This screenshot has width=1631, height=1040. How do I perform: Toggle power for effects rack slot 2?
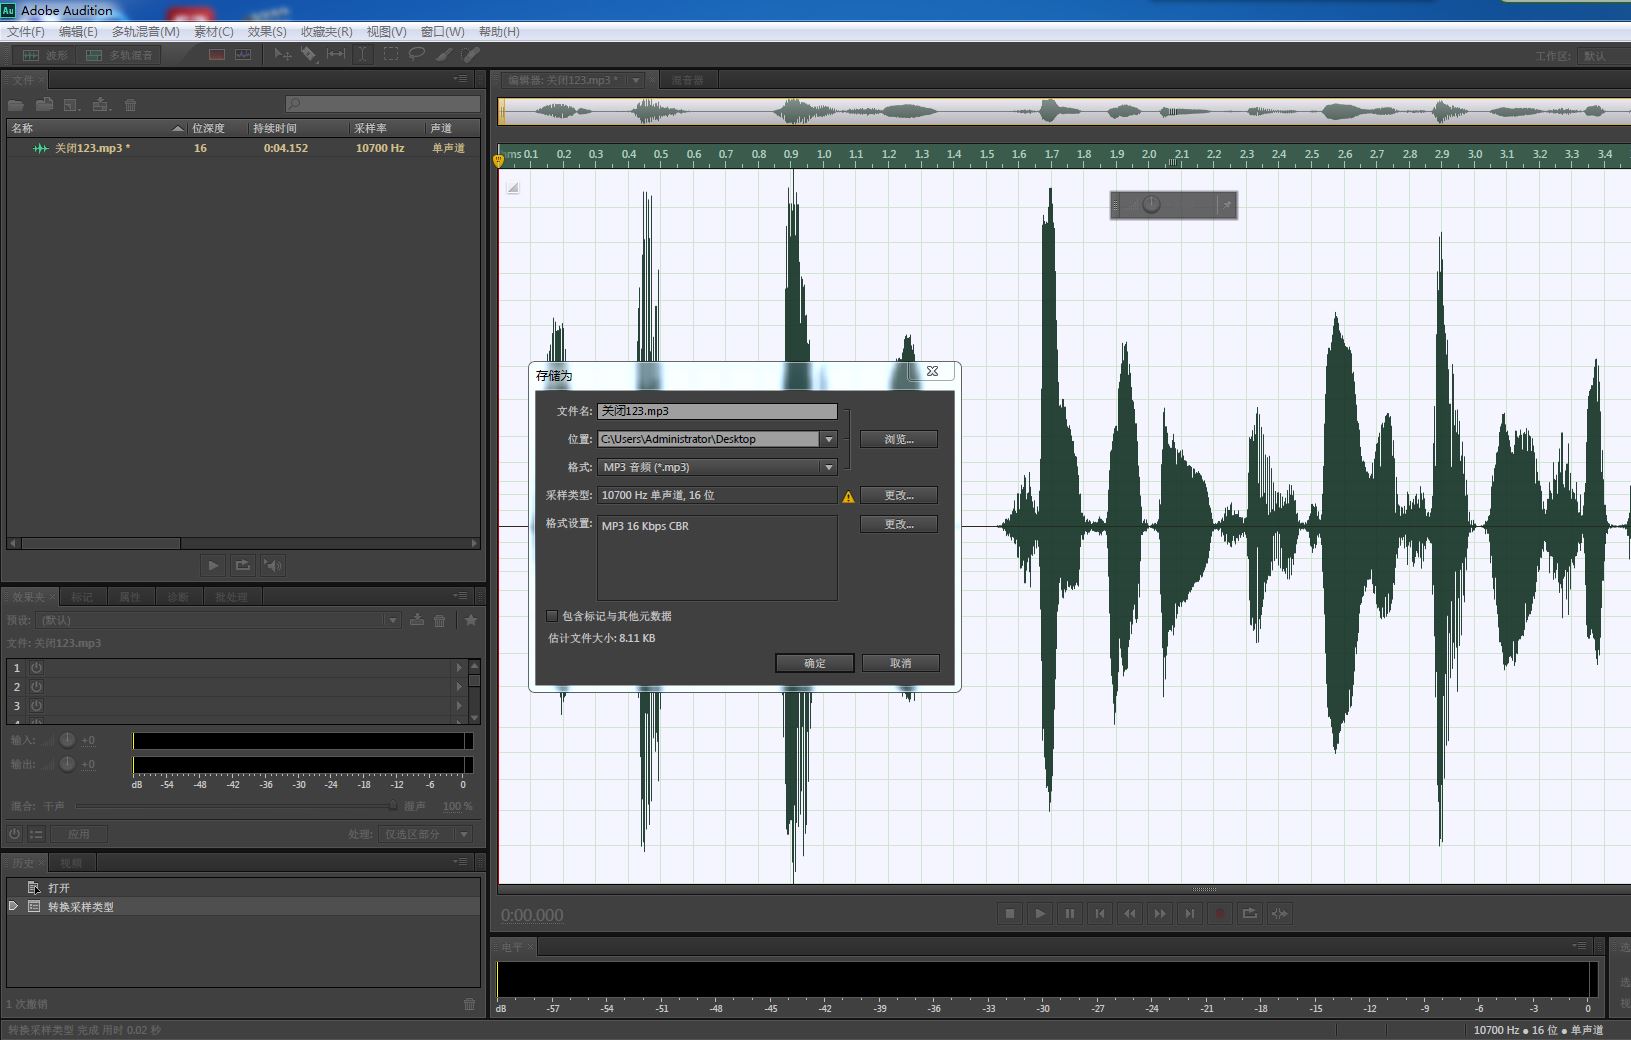(36, 687)
